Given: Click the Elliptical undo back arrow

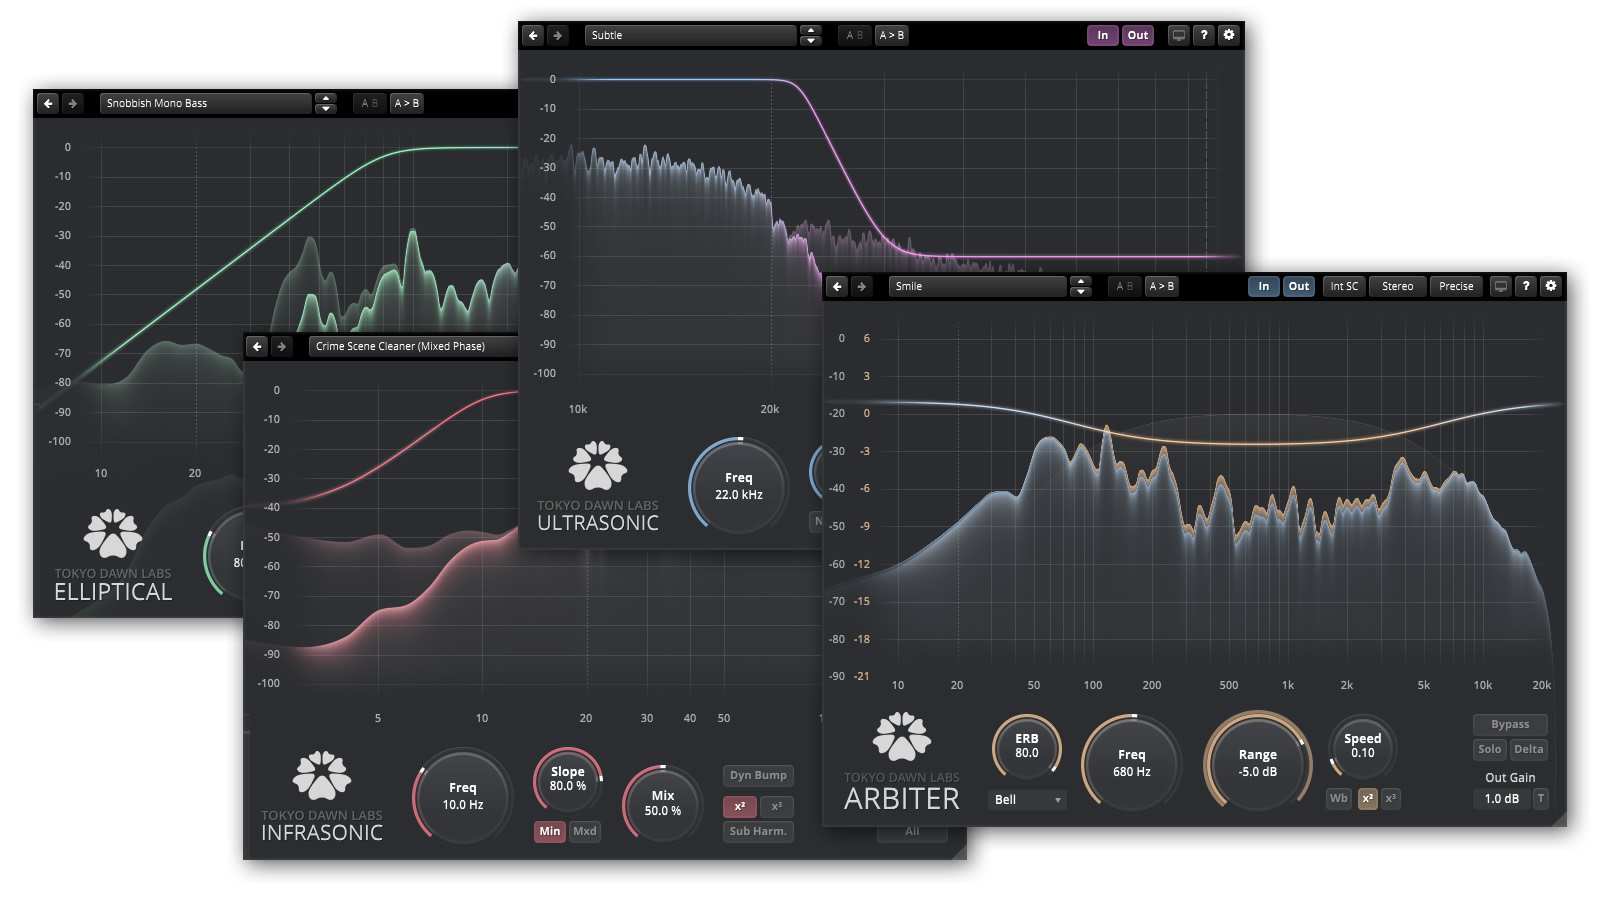Looking at the screenshot, I should point(48,103).
